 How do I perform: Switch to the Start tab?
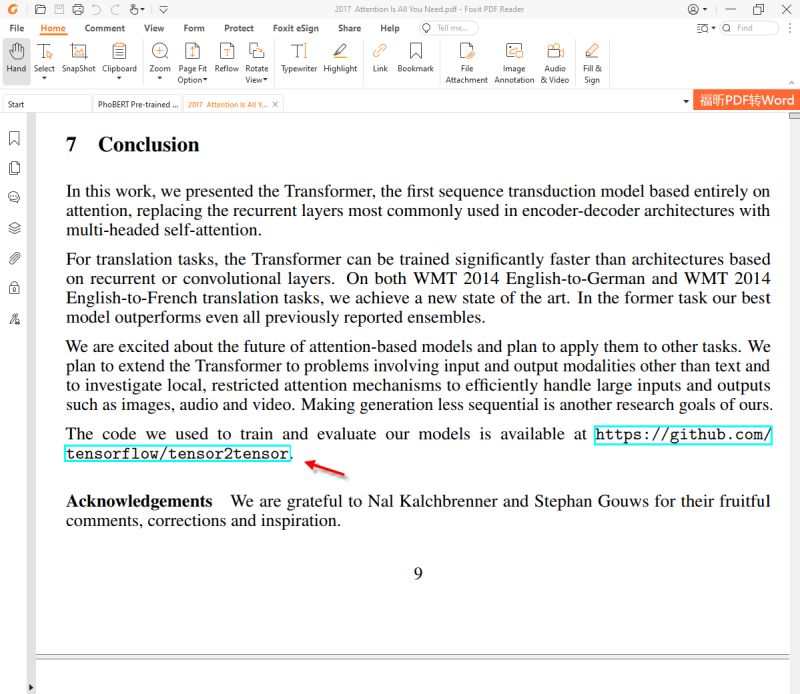47,104
